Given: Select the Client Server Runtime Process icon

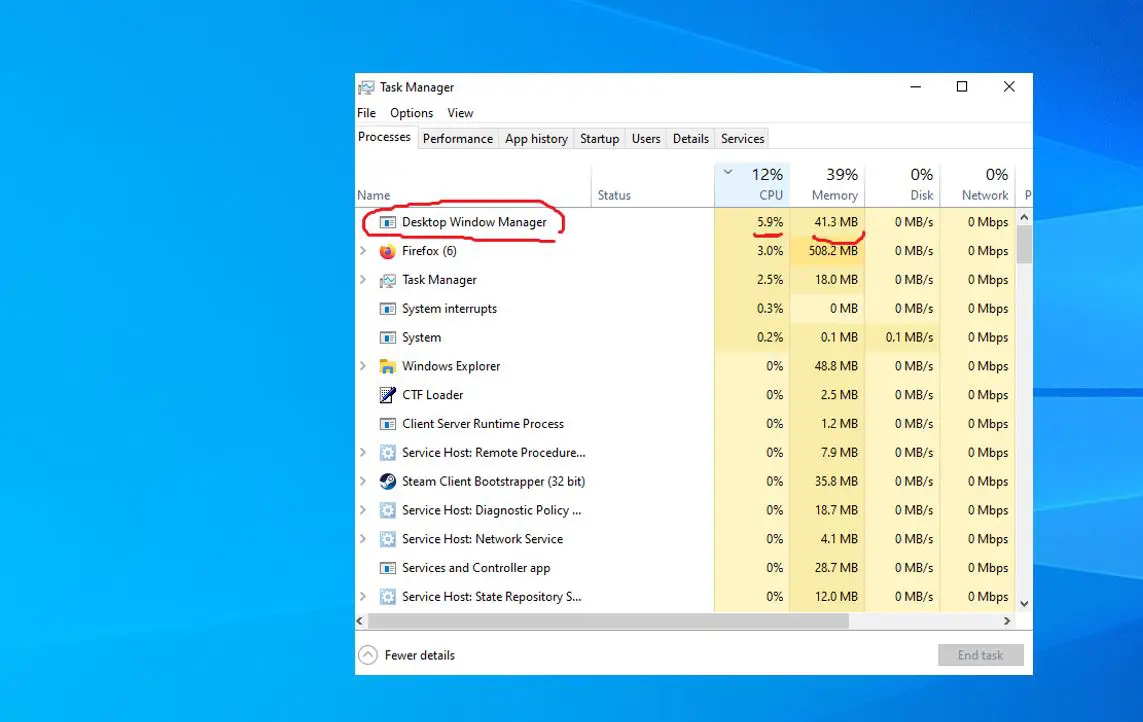Looking at the screenshot, I should (x=388, y=424).
